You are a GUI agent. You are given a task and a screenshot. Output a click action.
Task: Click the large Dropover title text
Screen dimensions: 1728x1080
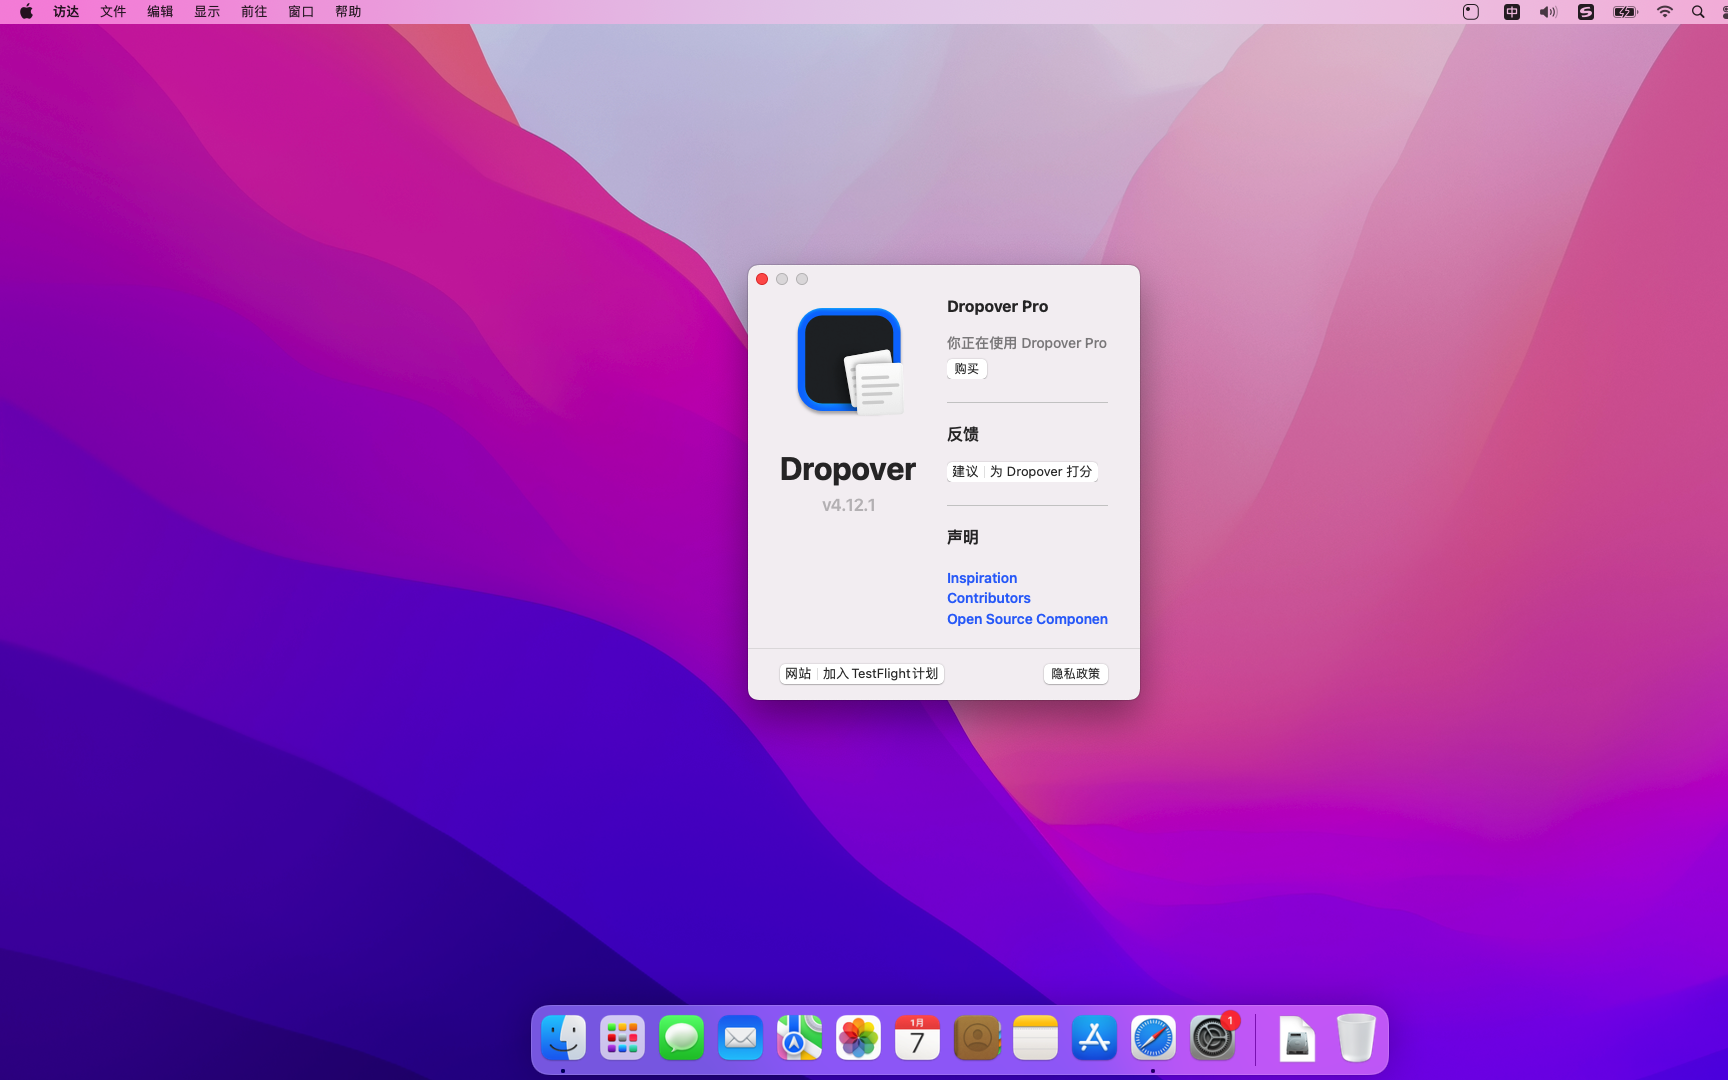click(848, 469)
